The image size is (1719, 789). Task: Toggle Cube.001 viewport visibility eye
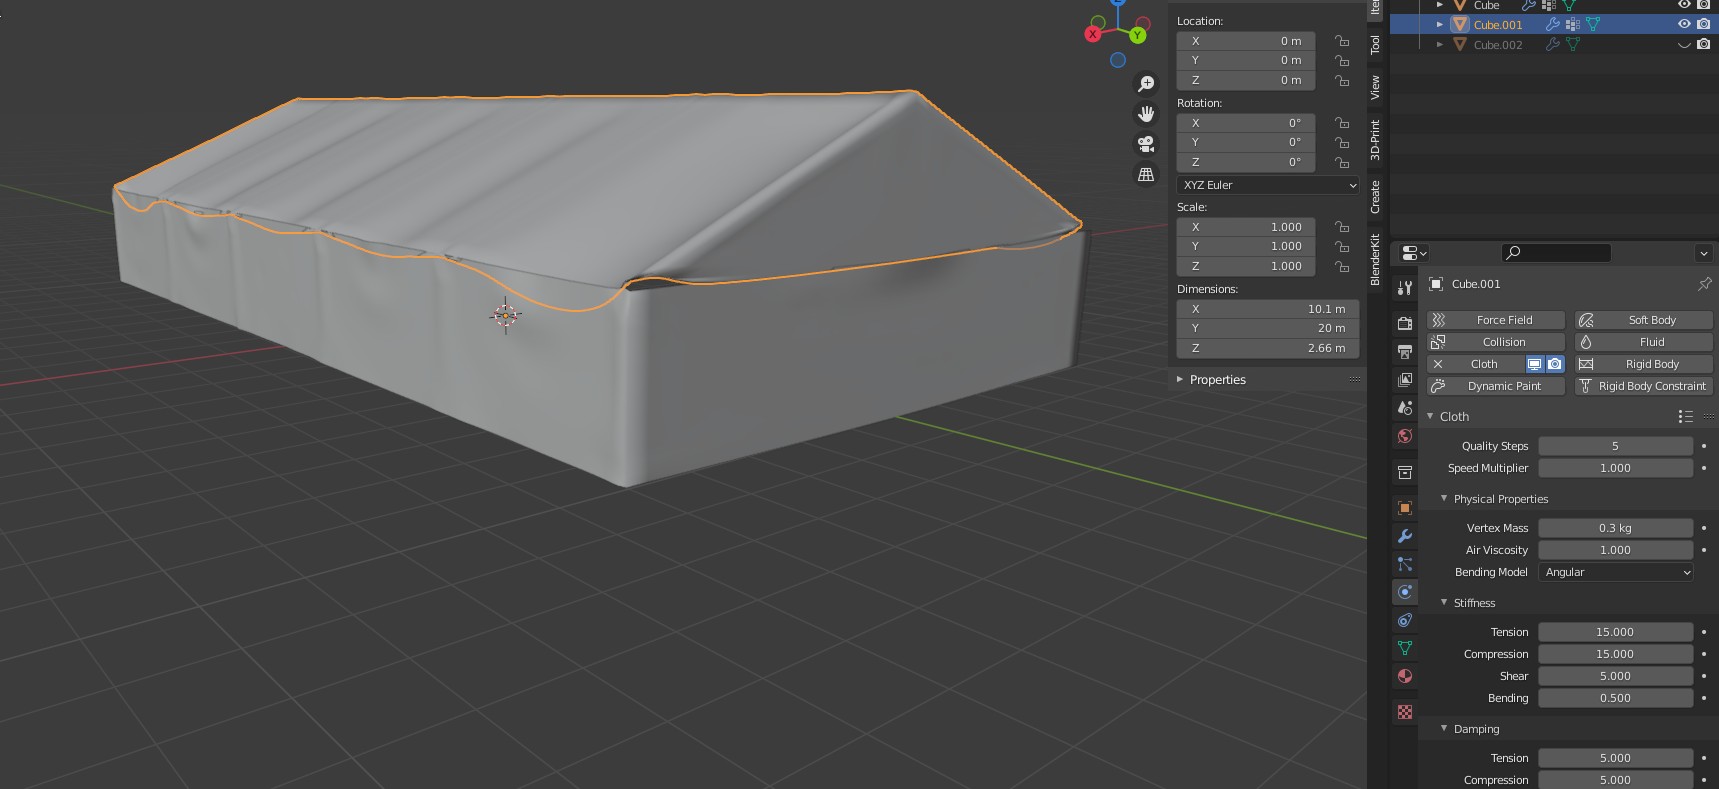pyautogui.click(x=1684, y=24)
